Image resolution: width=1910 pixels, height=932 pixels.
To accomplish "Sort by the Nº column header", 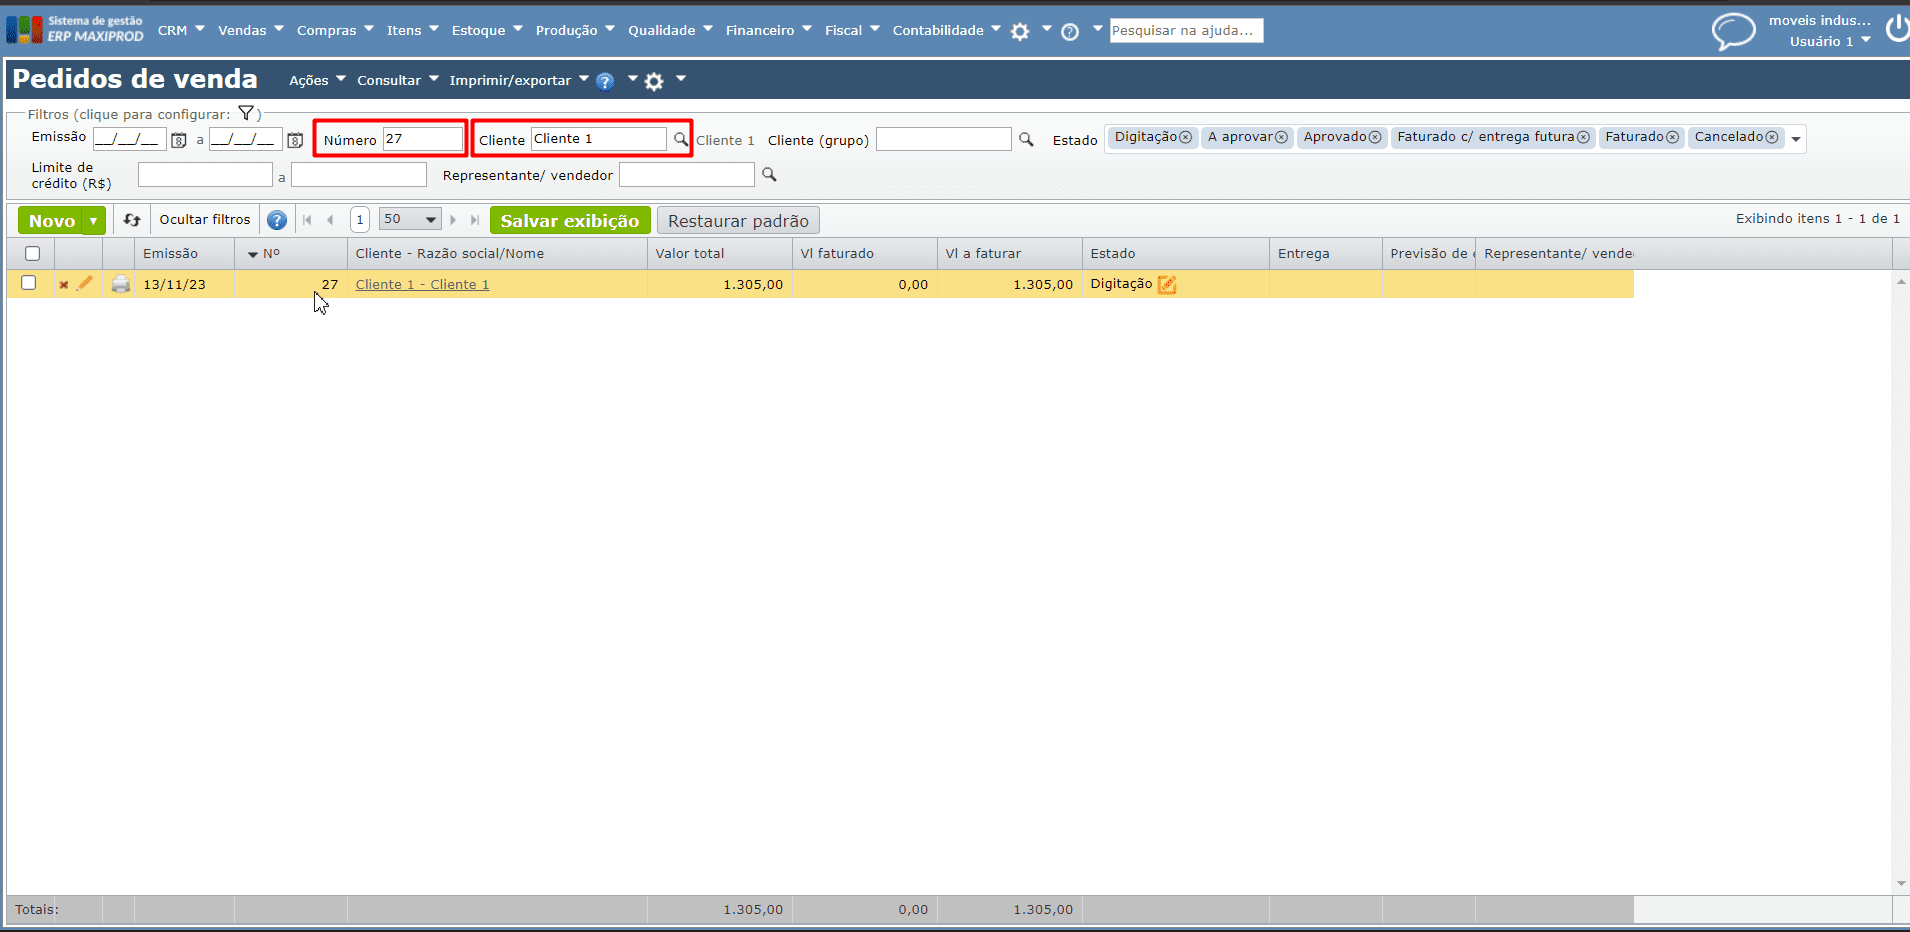I will pos(290,254).
